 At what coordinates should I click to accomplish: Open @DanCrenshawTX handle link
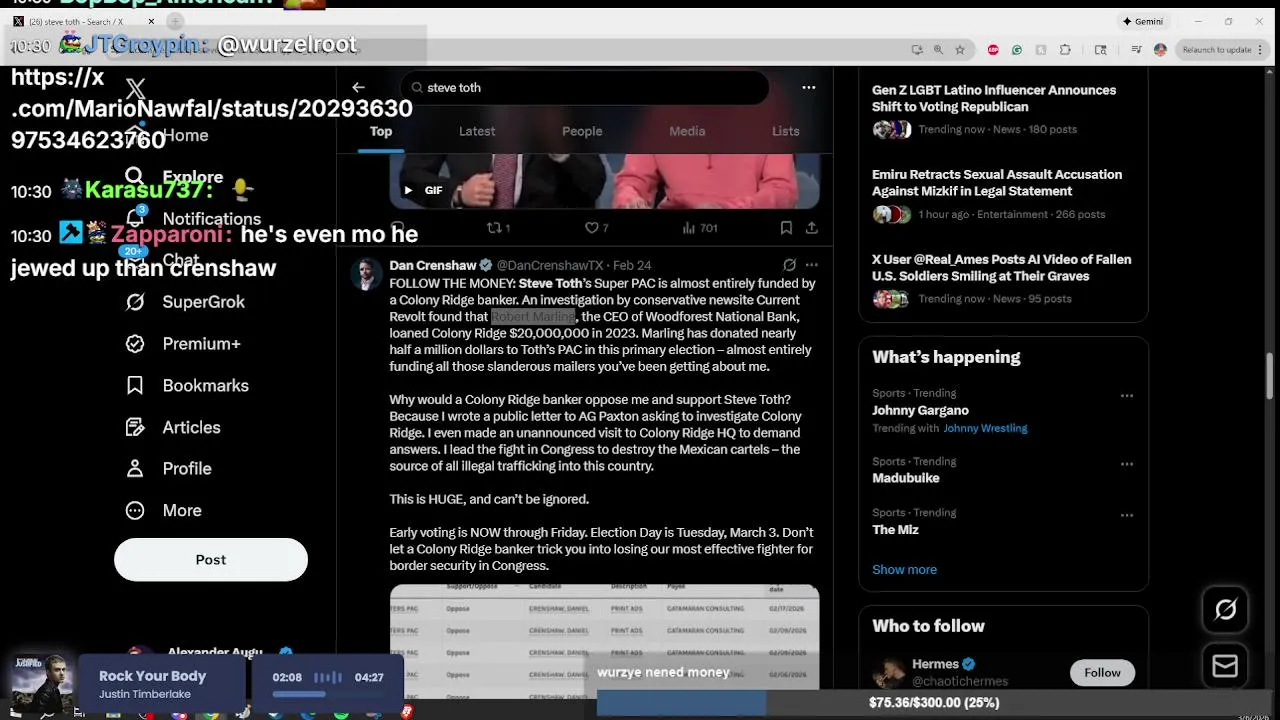tap(550, 265)
